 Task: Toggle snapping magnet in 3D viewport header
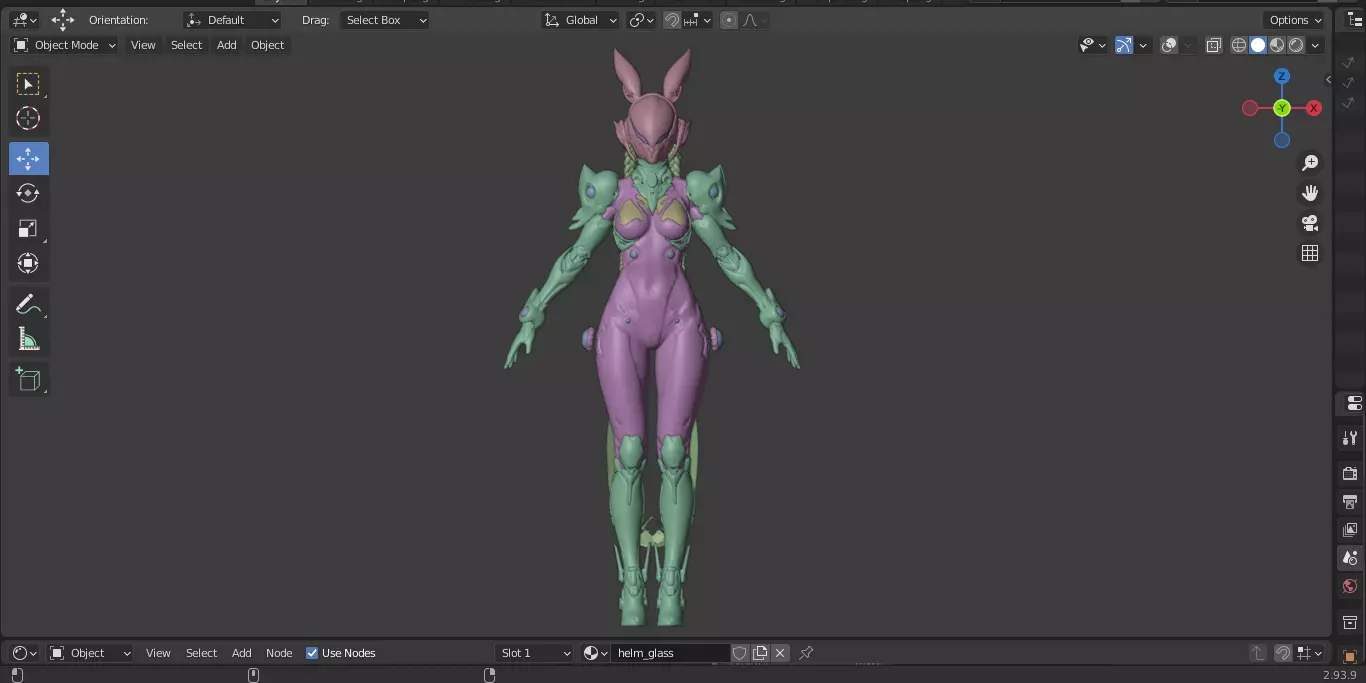pos(672,20)
